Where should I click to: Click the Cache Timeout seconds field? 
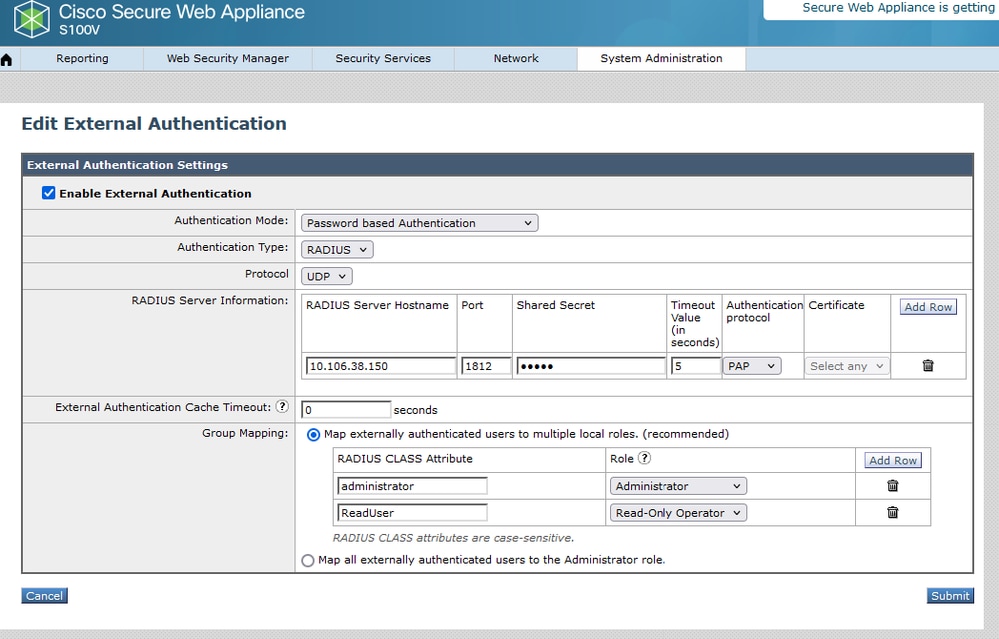[346, 410]
